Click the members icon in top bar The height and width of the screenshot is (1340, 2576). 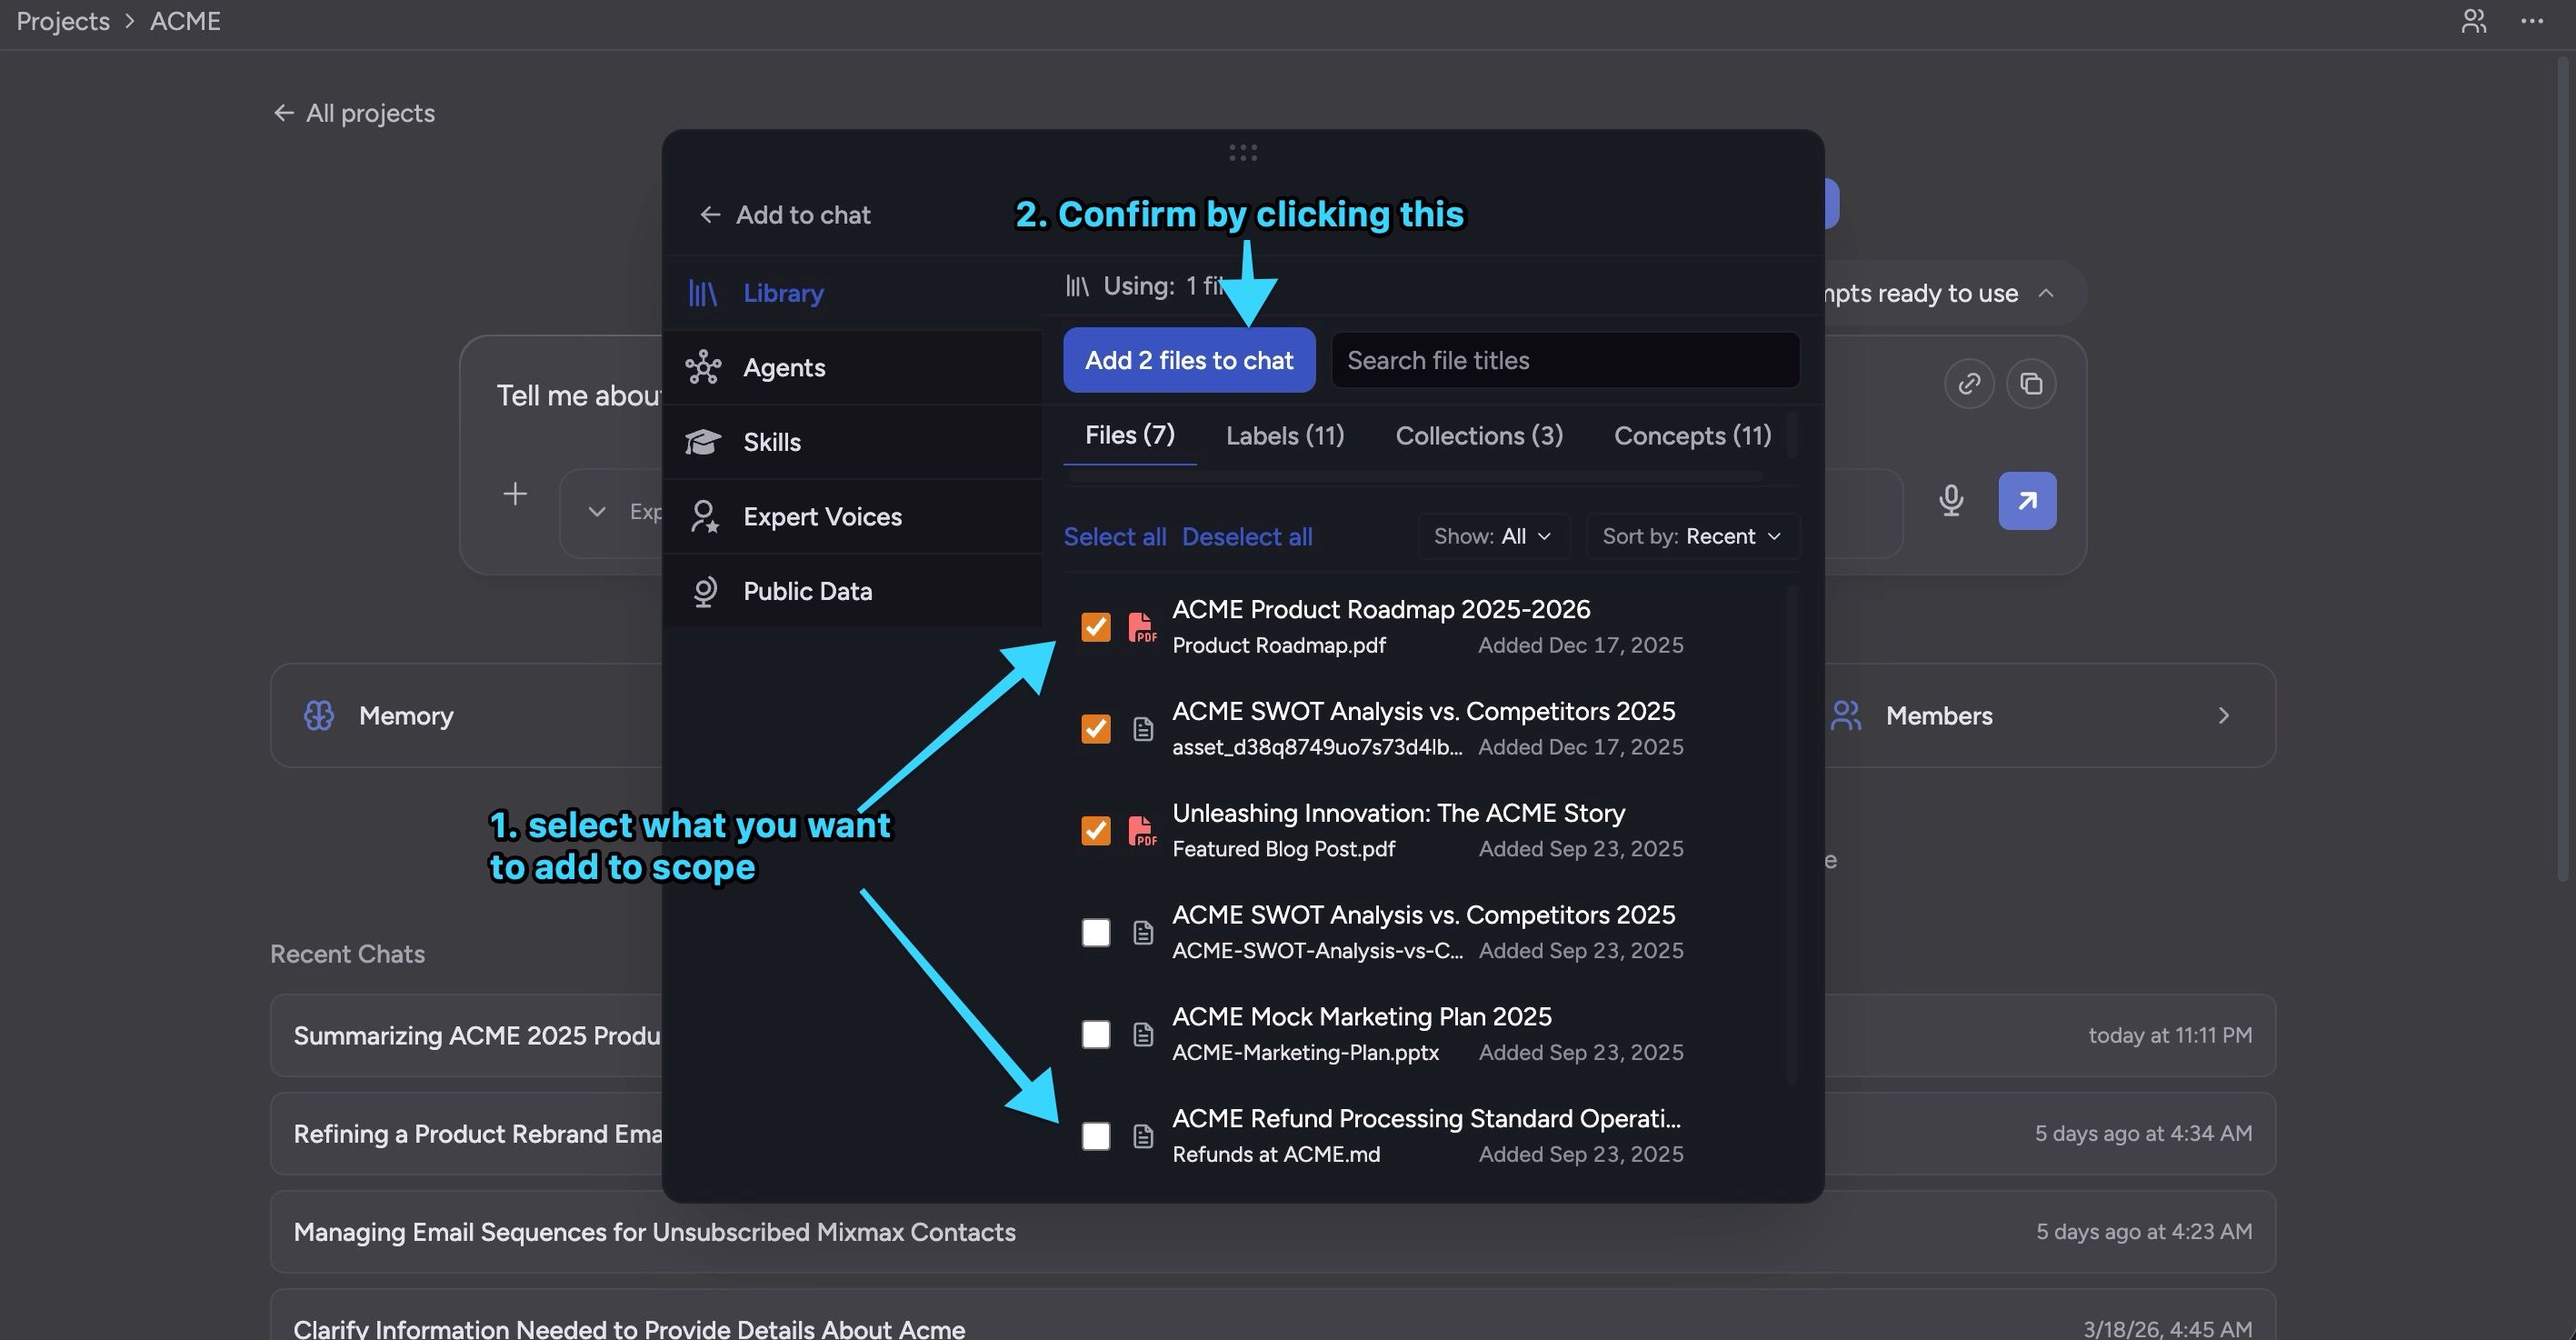click(x=2473, y=21)
